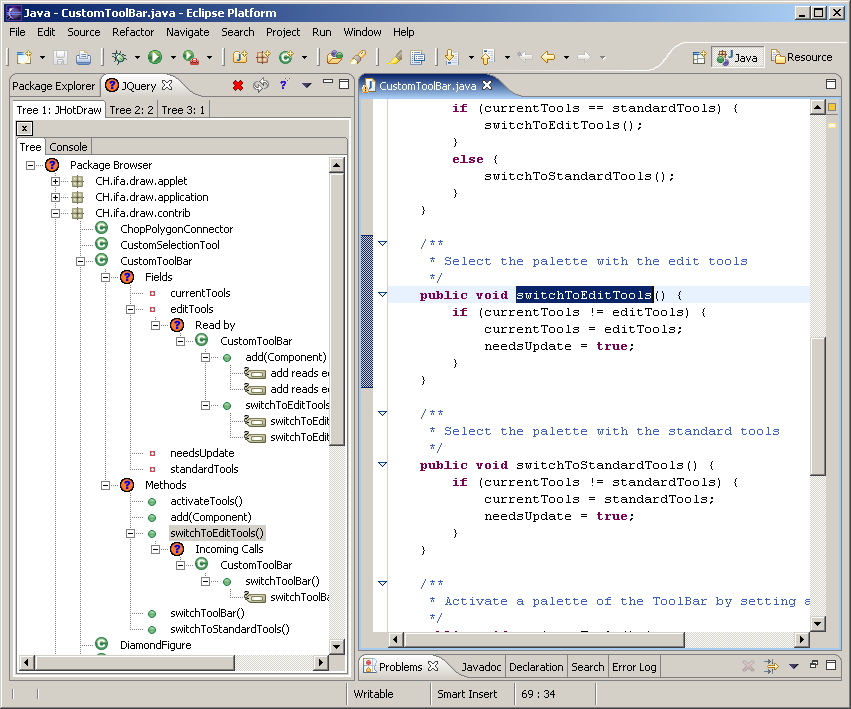The width and height of the screenshot is (851, 709).
Task: Switch to the Console tab
Action: click(68, 147)
